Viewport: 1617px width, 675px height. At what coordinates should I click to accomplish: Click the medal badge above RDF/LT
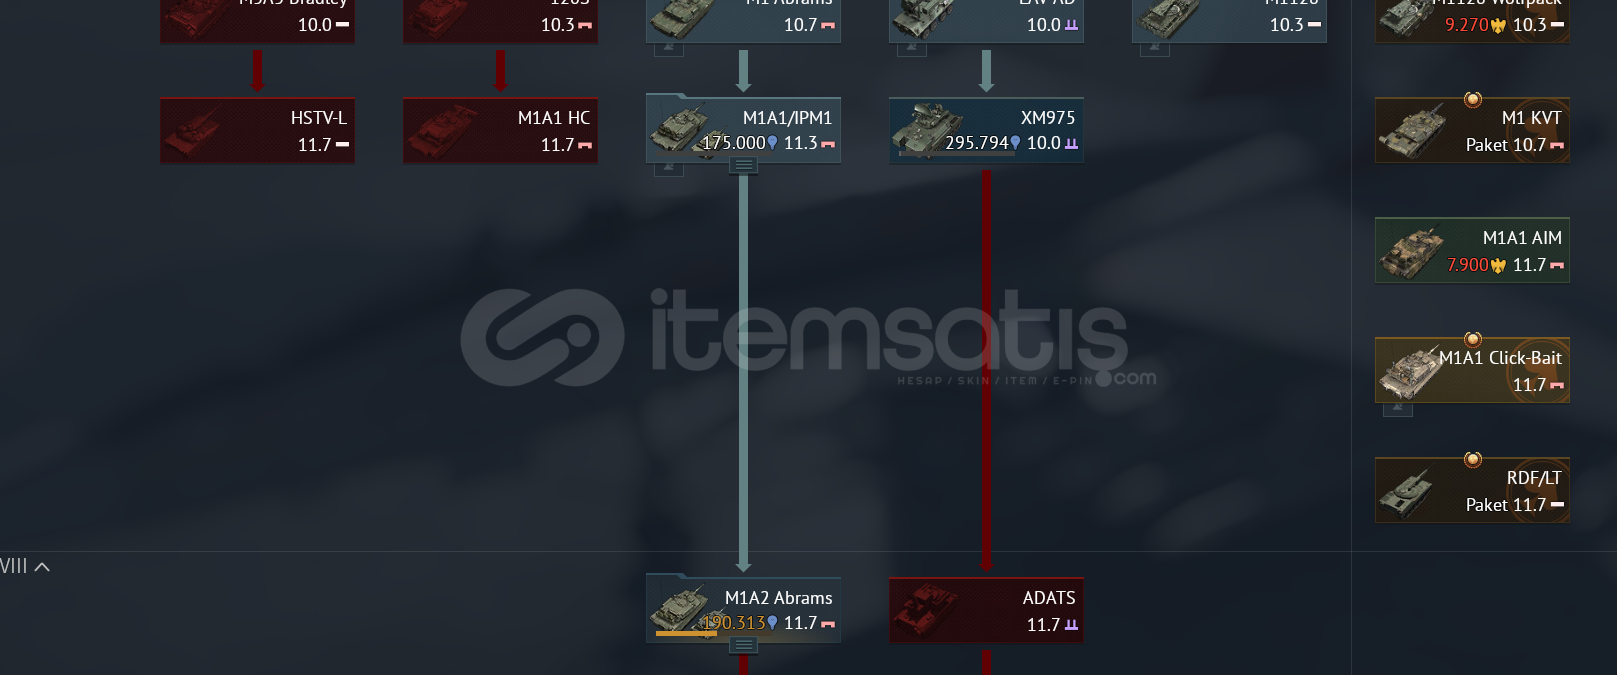coord(1472,459)
